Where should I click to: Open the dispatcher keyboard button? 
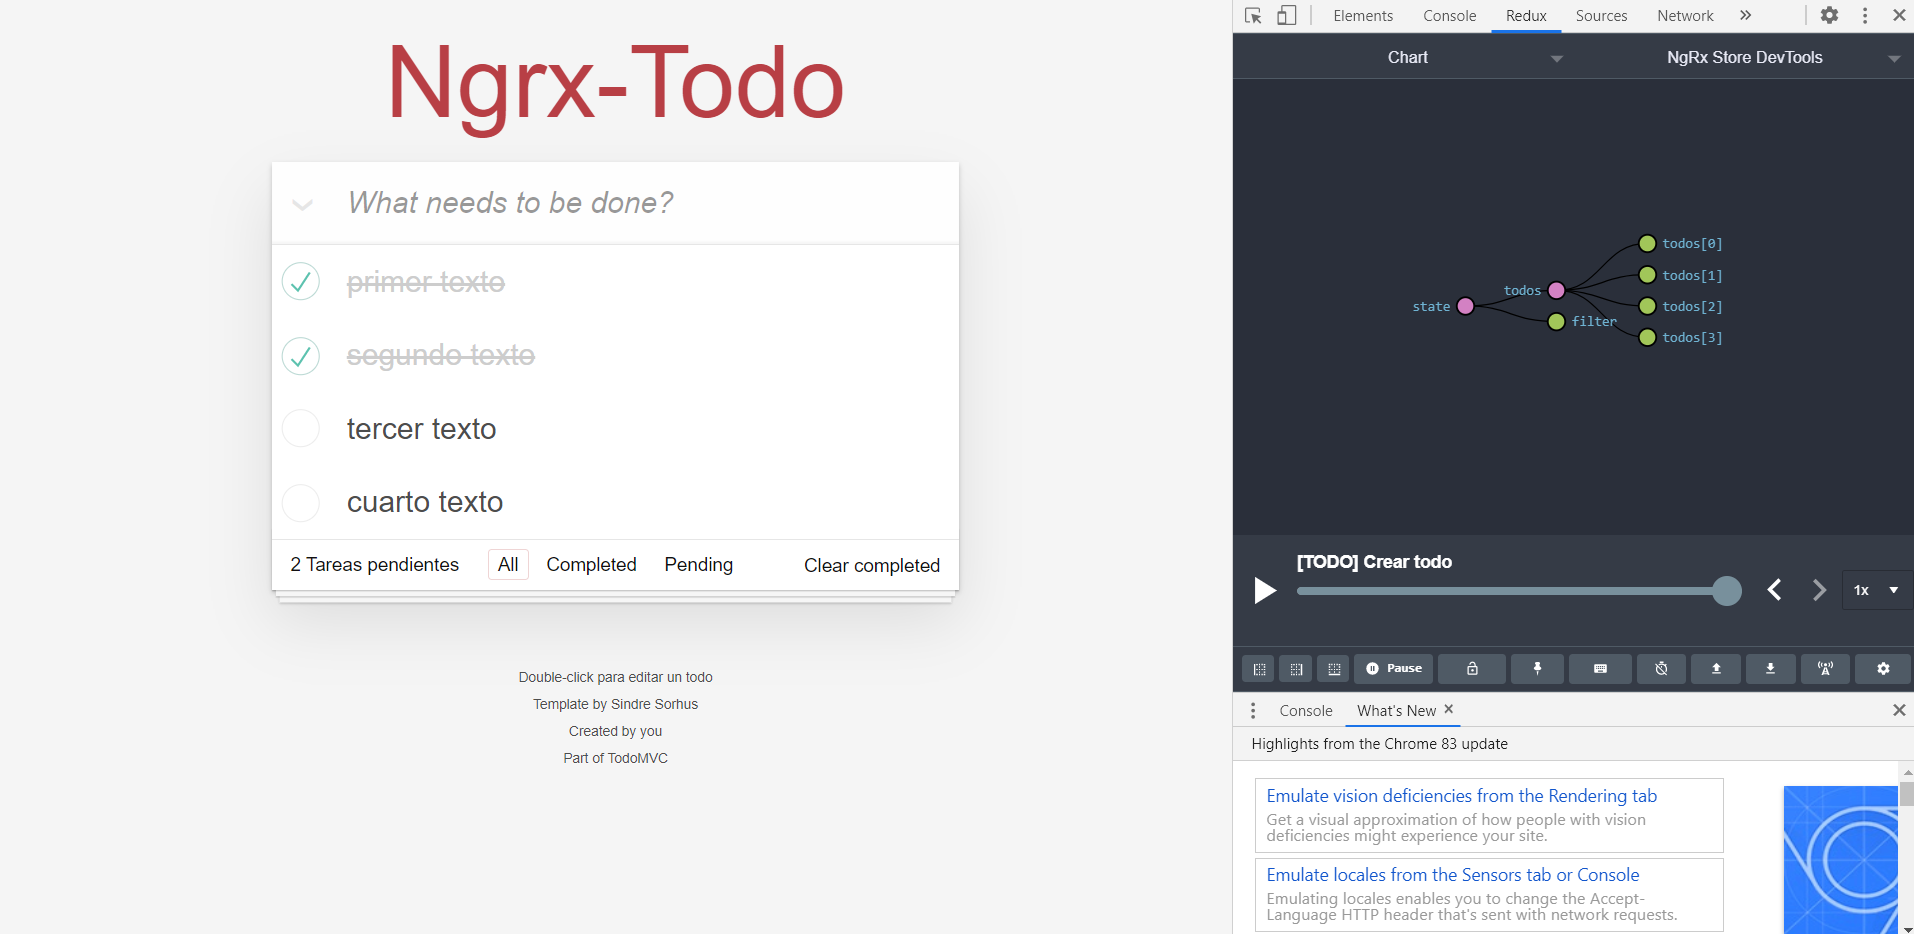tap(1600, 669)
